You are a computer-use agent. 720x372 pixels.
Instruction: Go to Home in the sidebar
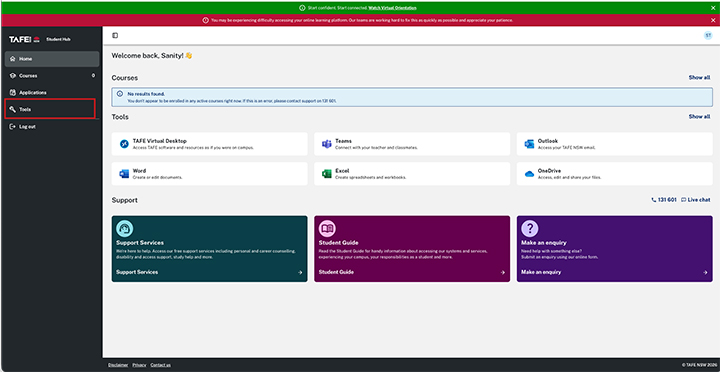pyautogui.click(x=52, y=59)
